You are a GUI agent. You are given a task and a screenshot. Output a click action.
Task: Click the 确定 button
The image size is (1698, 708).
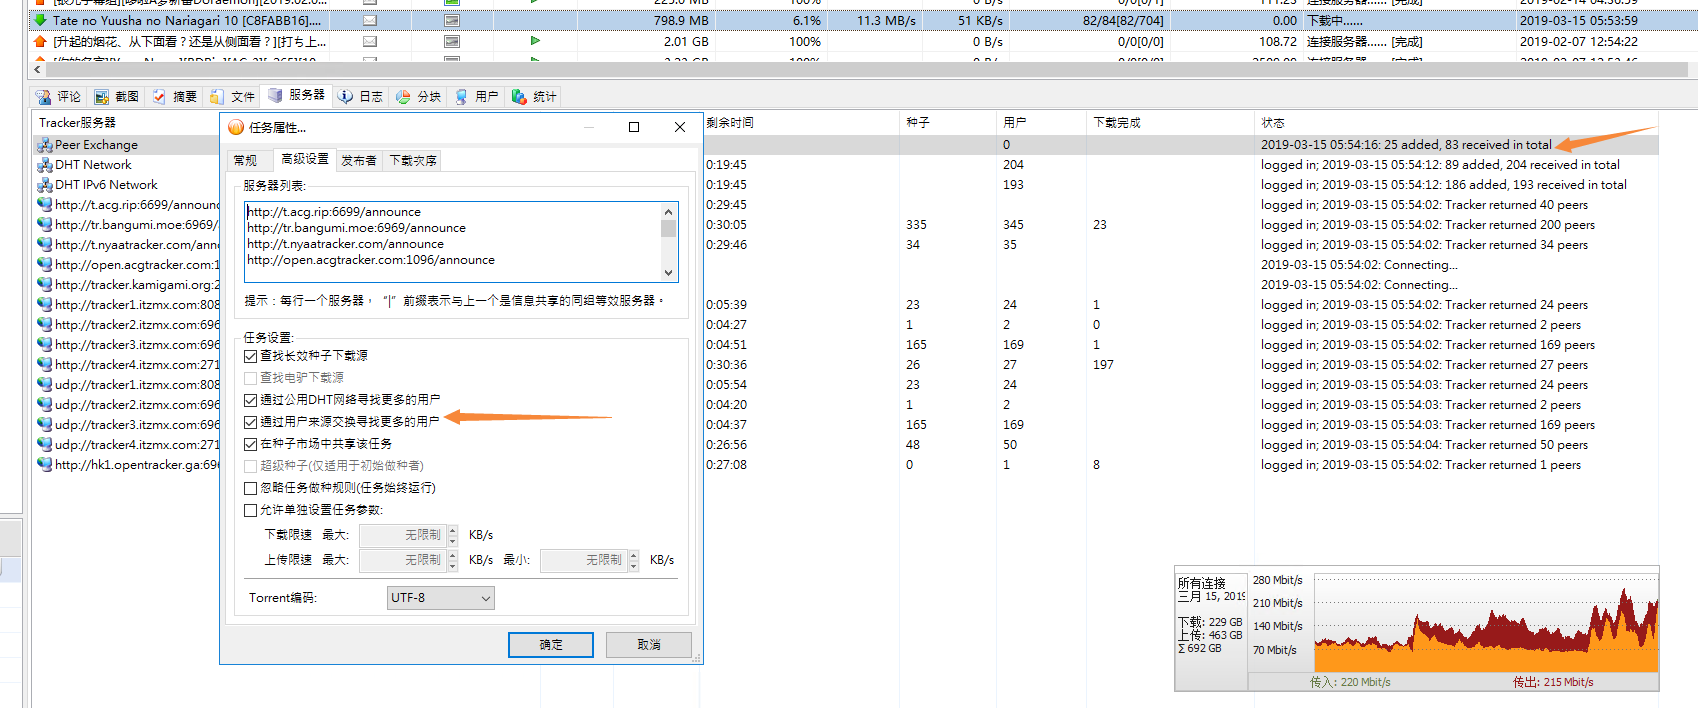(x=550, y=645)
